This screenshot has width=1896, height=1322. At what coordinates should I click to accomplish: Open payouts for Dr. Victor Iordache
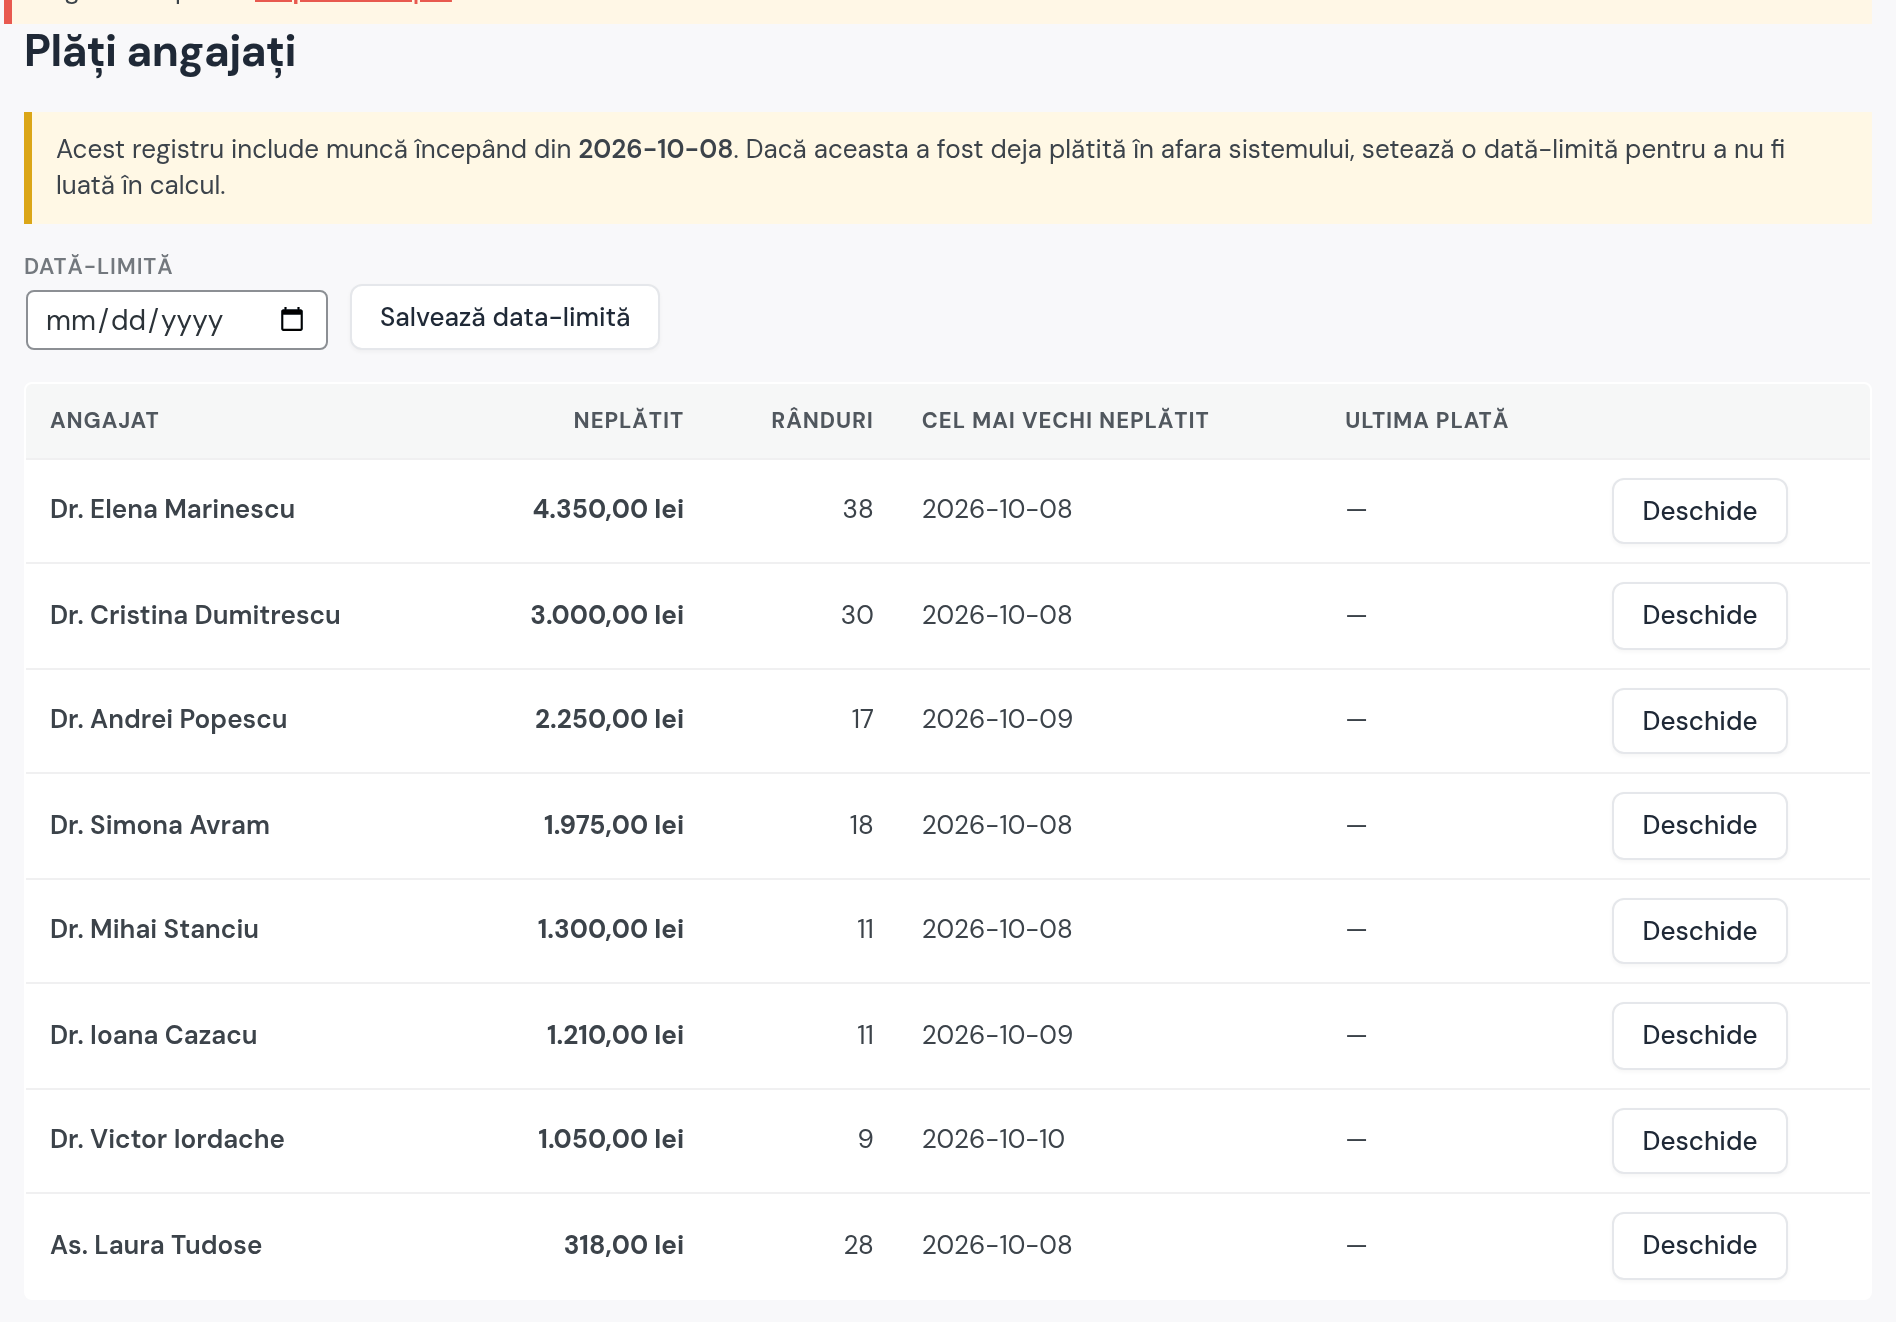(1699, 1141)
